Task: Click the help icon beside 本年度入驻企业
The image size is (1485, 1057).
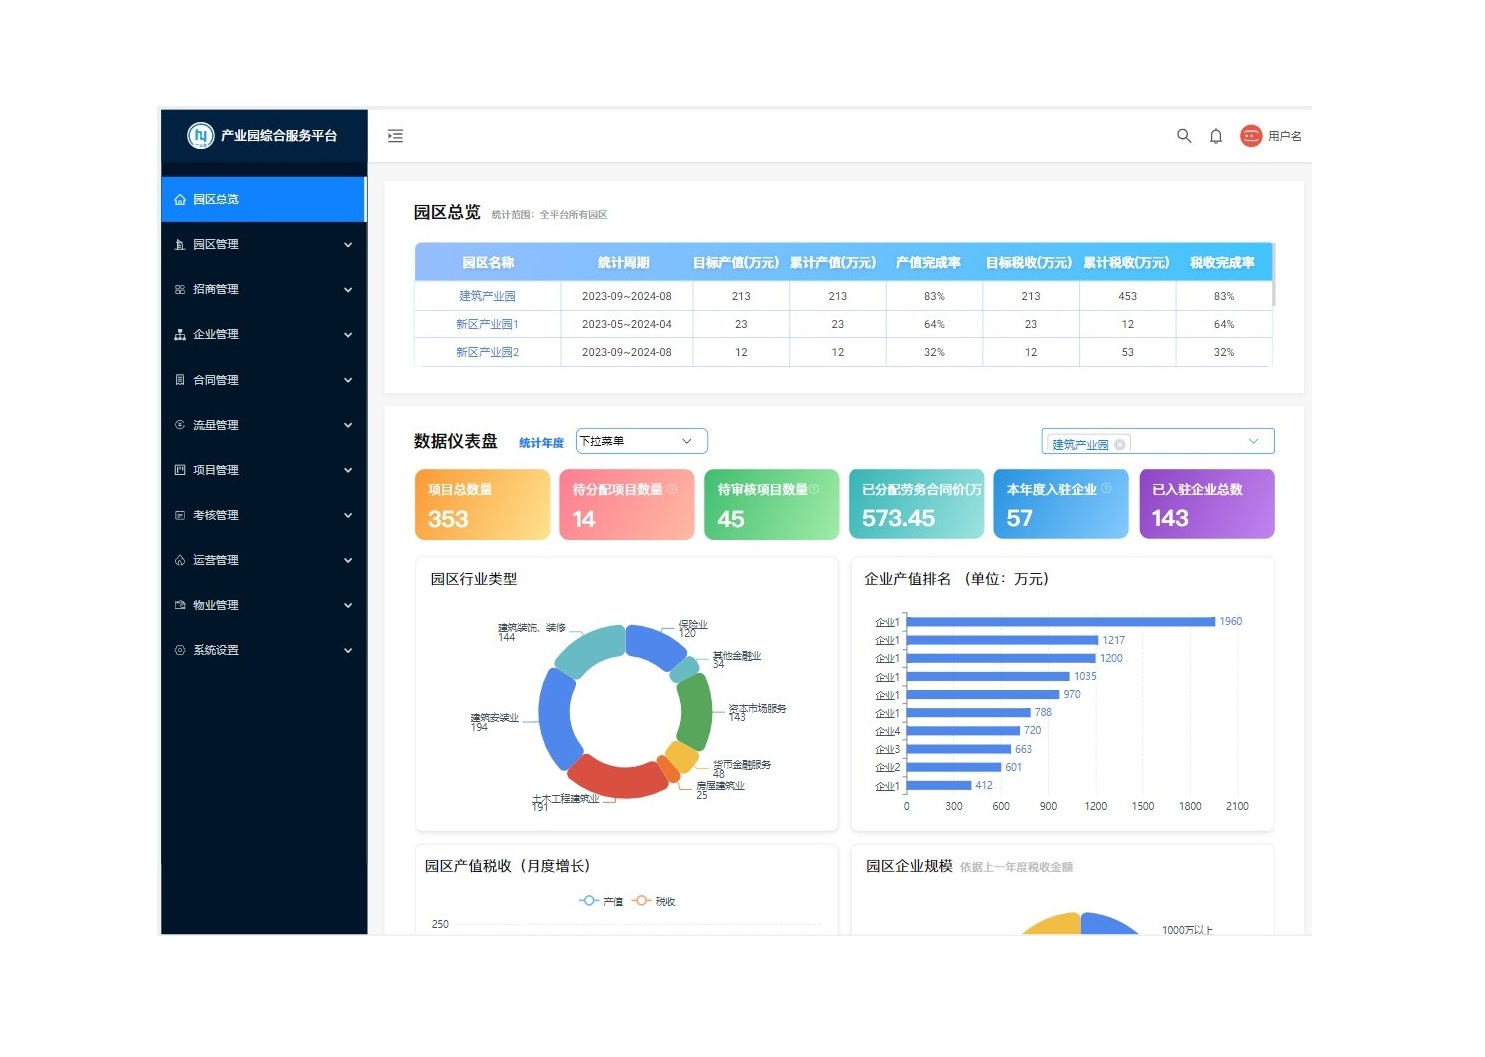Action: tap(1106, 489)
